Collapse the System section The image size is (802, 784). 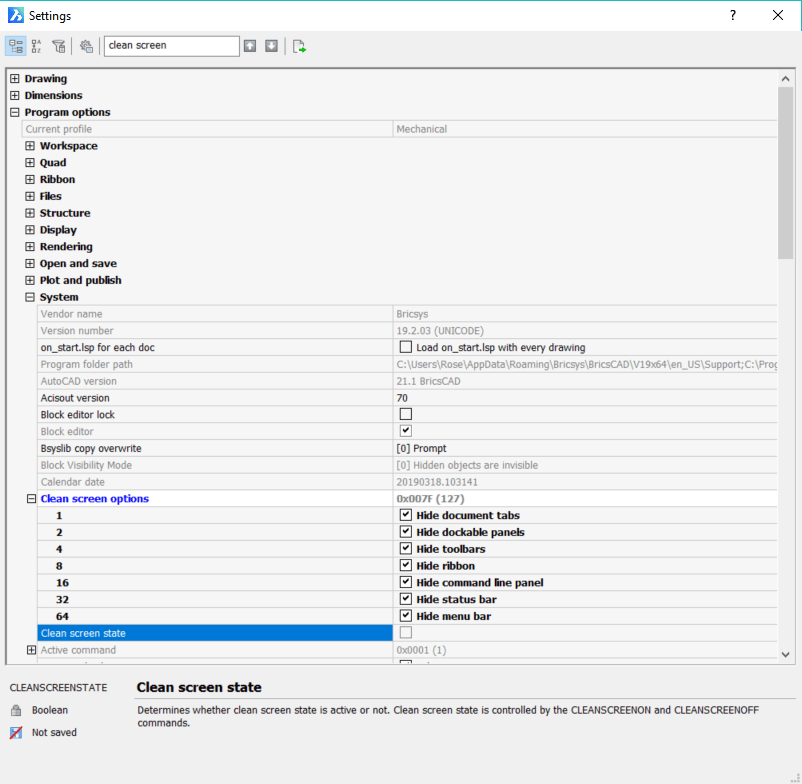pos(30,296)
